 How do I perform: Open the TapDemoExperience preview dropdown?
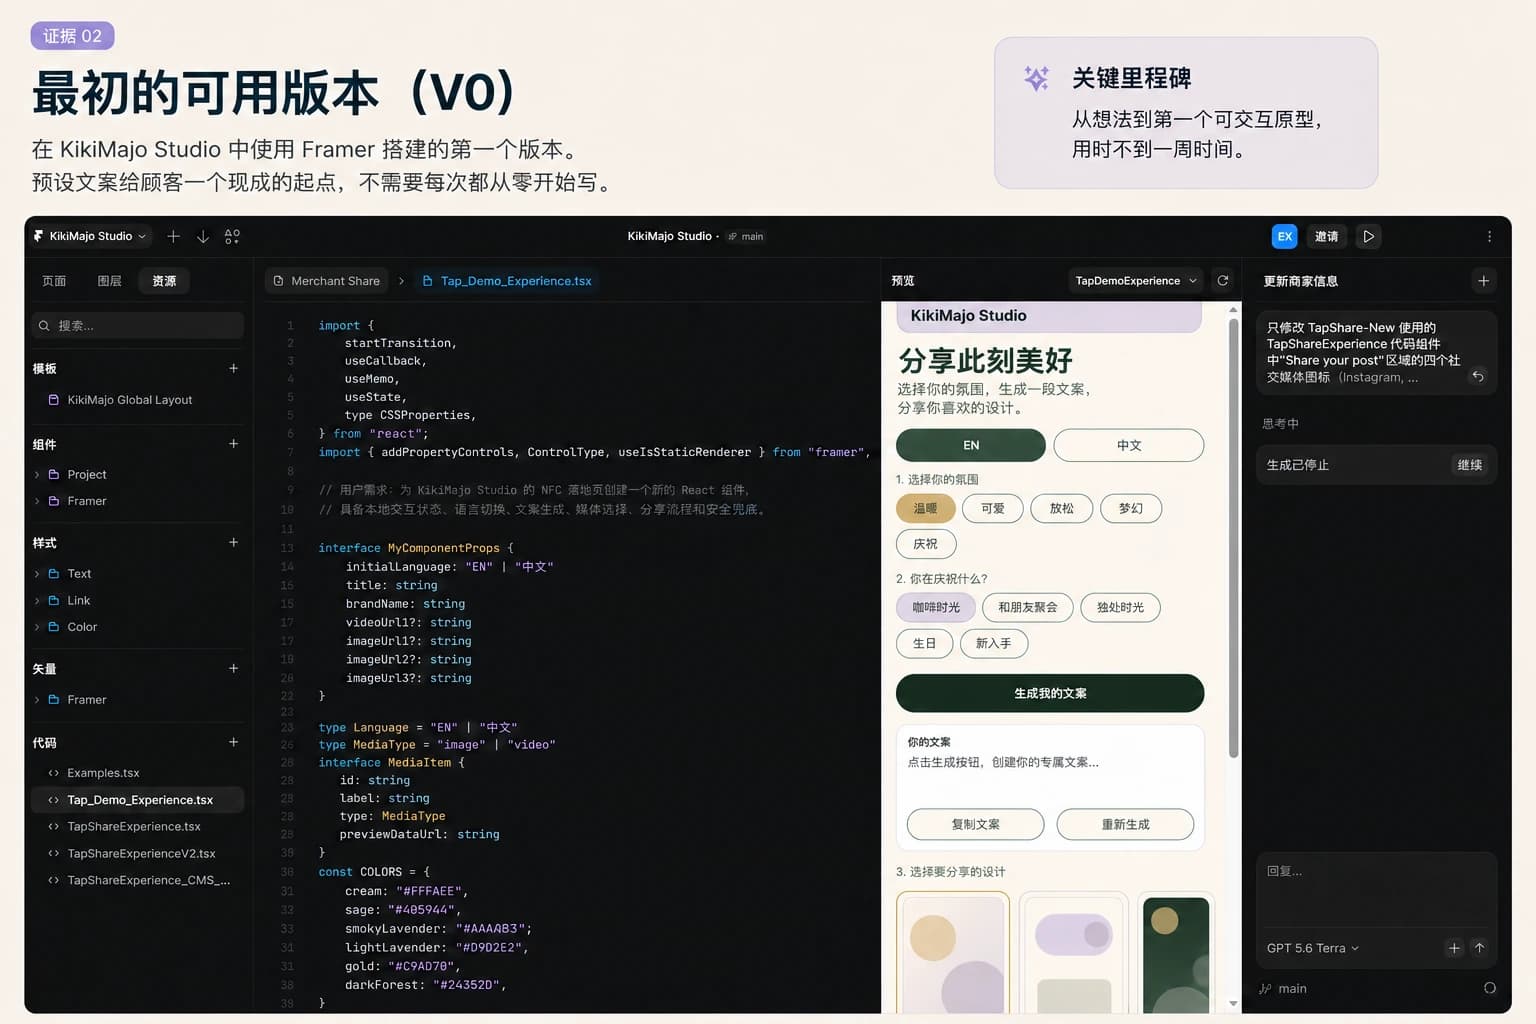pos(1135,281)
